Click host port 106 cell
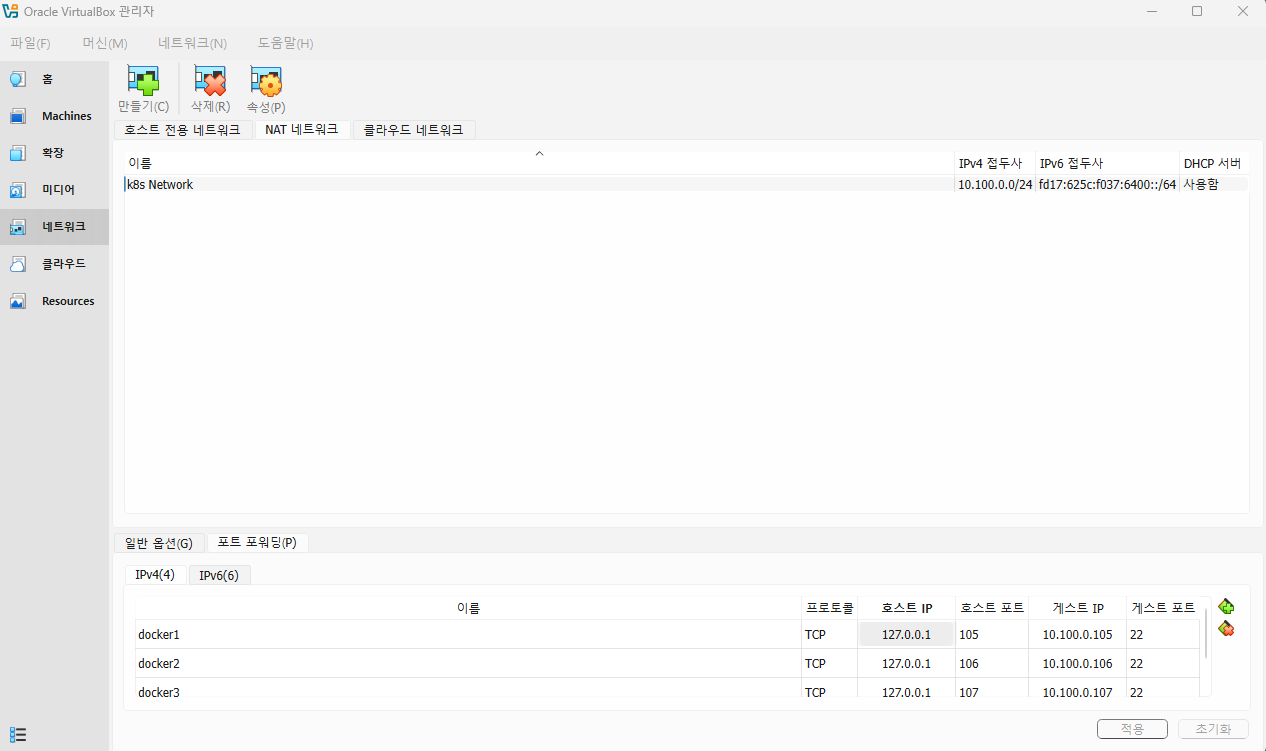Screen dimensions: 1266x751 [992, 664]
